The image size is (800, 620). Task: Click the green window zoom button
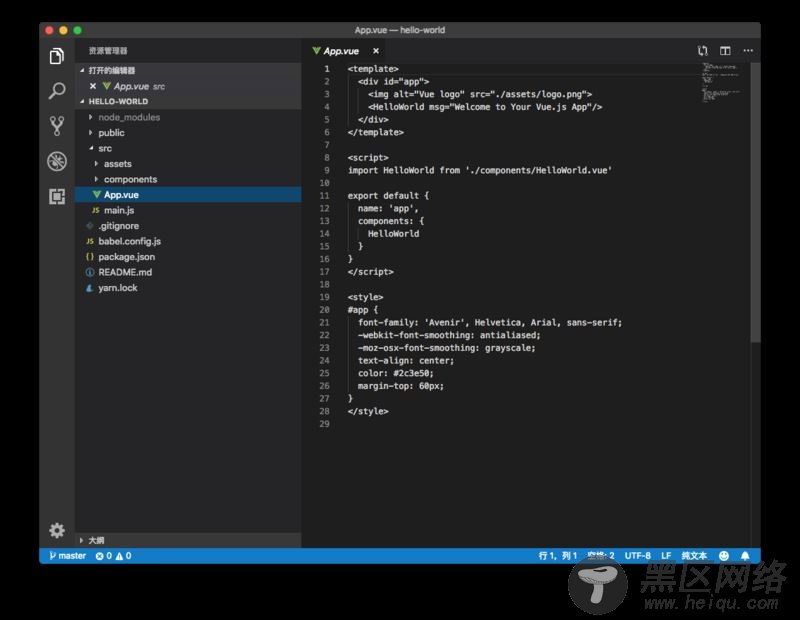pyautogui.click(x=78, y=30)
